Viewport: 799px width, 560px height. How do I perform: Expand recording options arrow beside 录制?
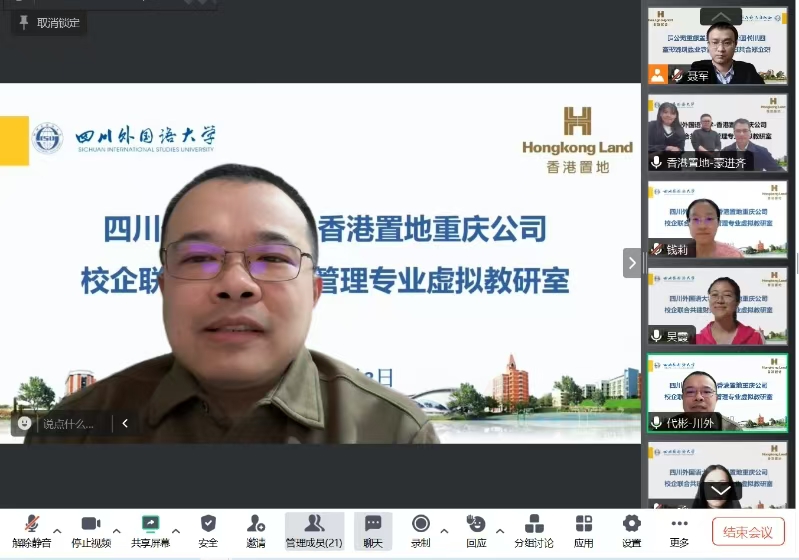pos(444,531)
